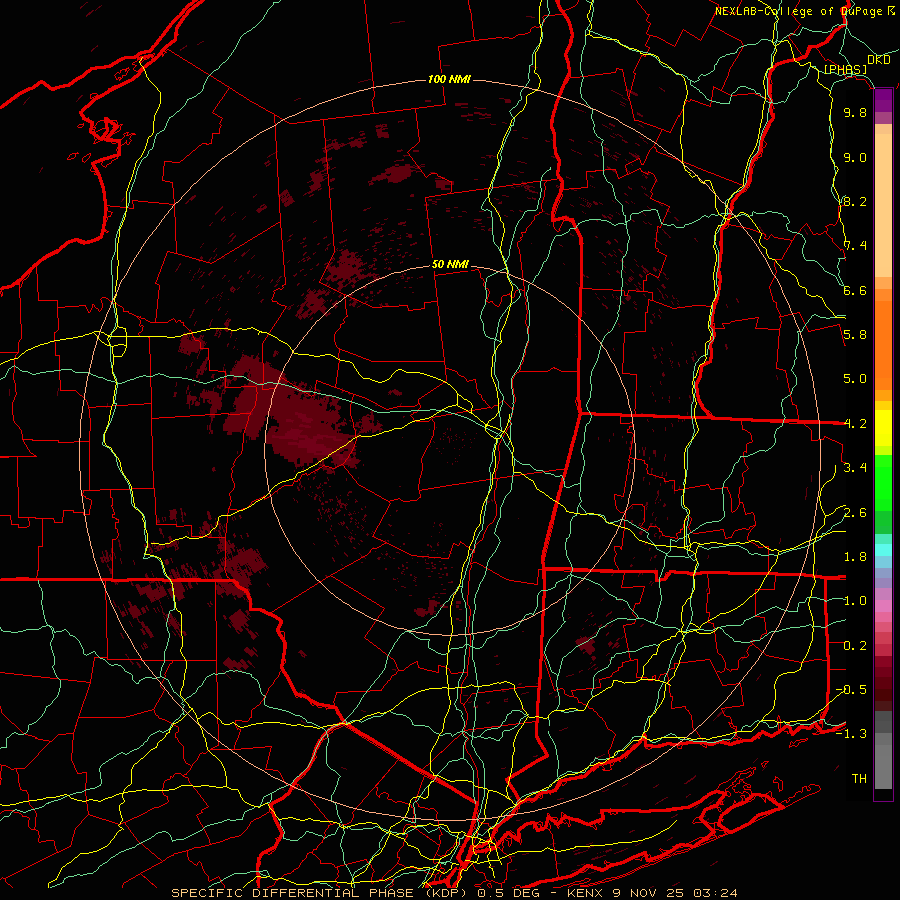900x900 pixels.
Task: Pick the dark purple swatch atop the color bar
Action: click(883, 101)
